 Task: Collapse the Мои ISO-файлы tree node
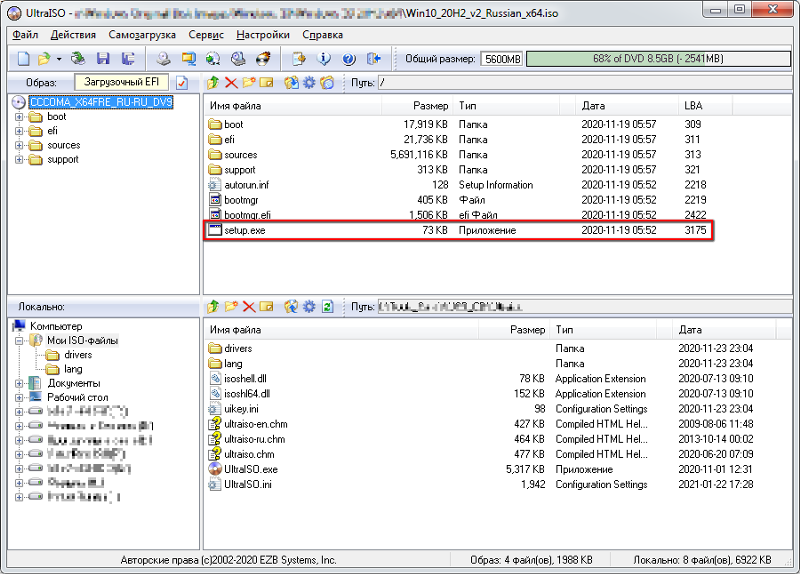[x=19, y=340]
